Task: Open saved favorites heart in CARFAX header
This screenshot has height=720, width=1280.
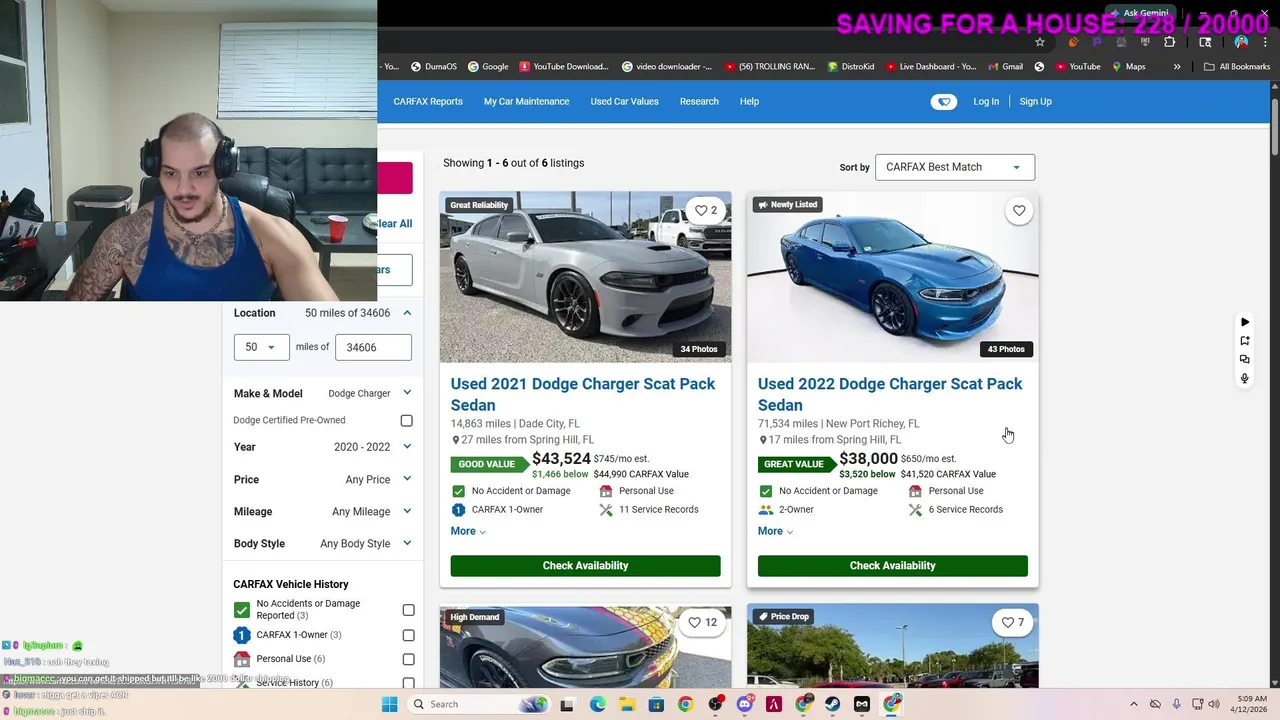Action: (x=944, y=101)
